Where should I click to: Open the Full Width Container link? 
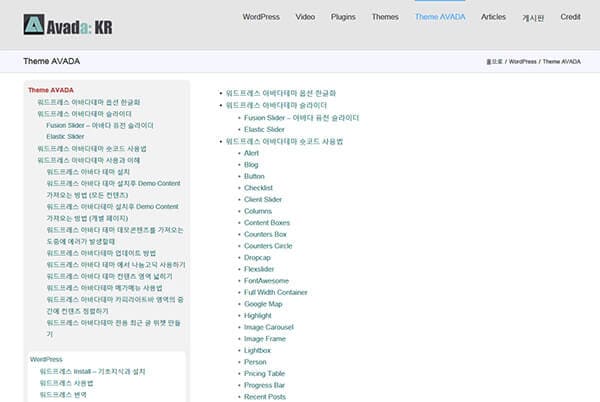click(x=276, y=292)
